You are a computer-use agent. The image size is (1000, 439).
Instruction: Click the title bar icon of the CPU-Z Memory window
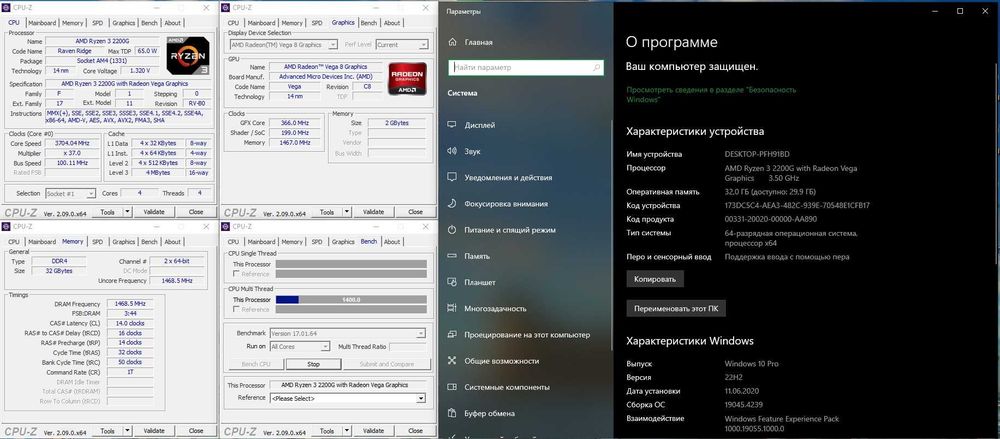tap(6, 227)
